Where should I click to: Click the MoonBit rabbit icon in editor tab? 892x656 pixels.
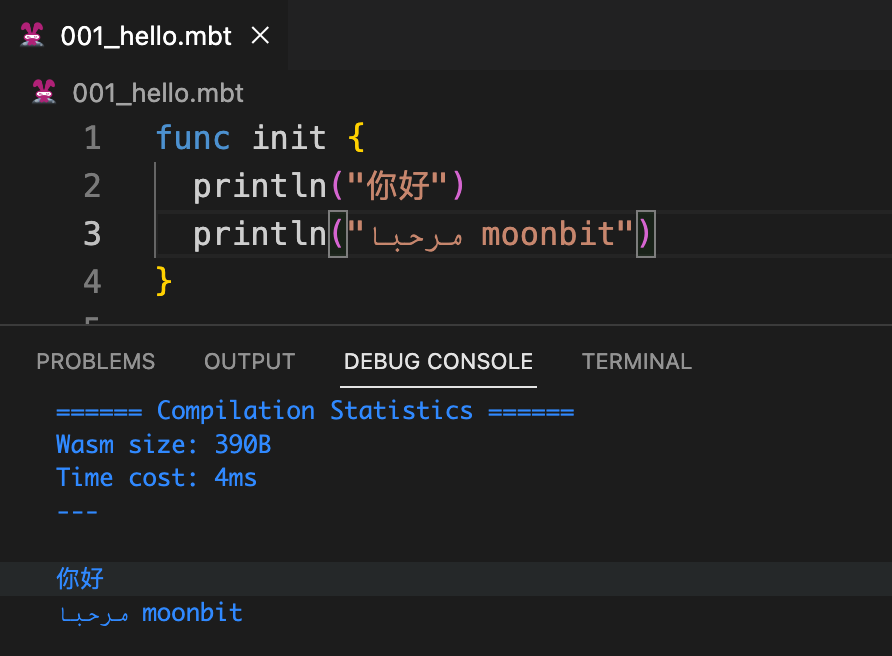tap(33, 36)
